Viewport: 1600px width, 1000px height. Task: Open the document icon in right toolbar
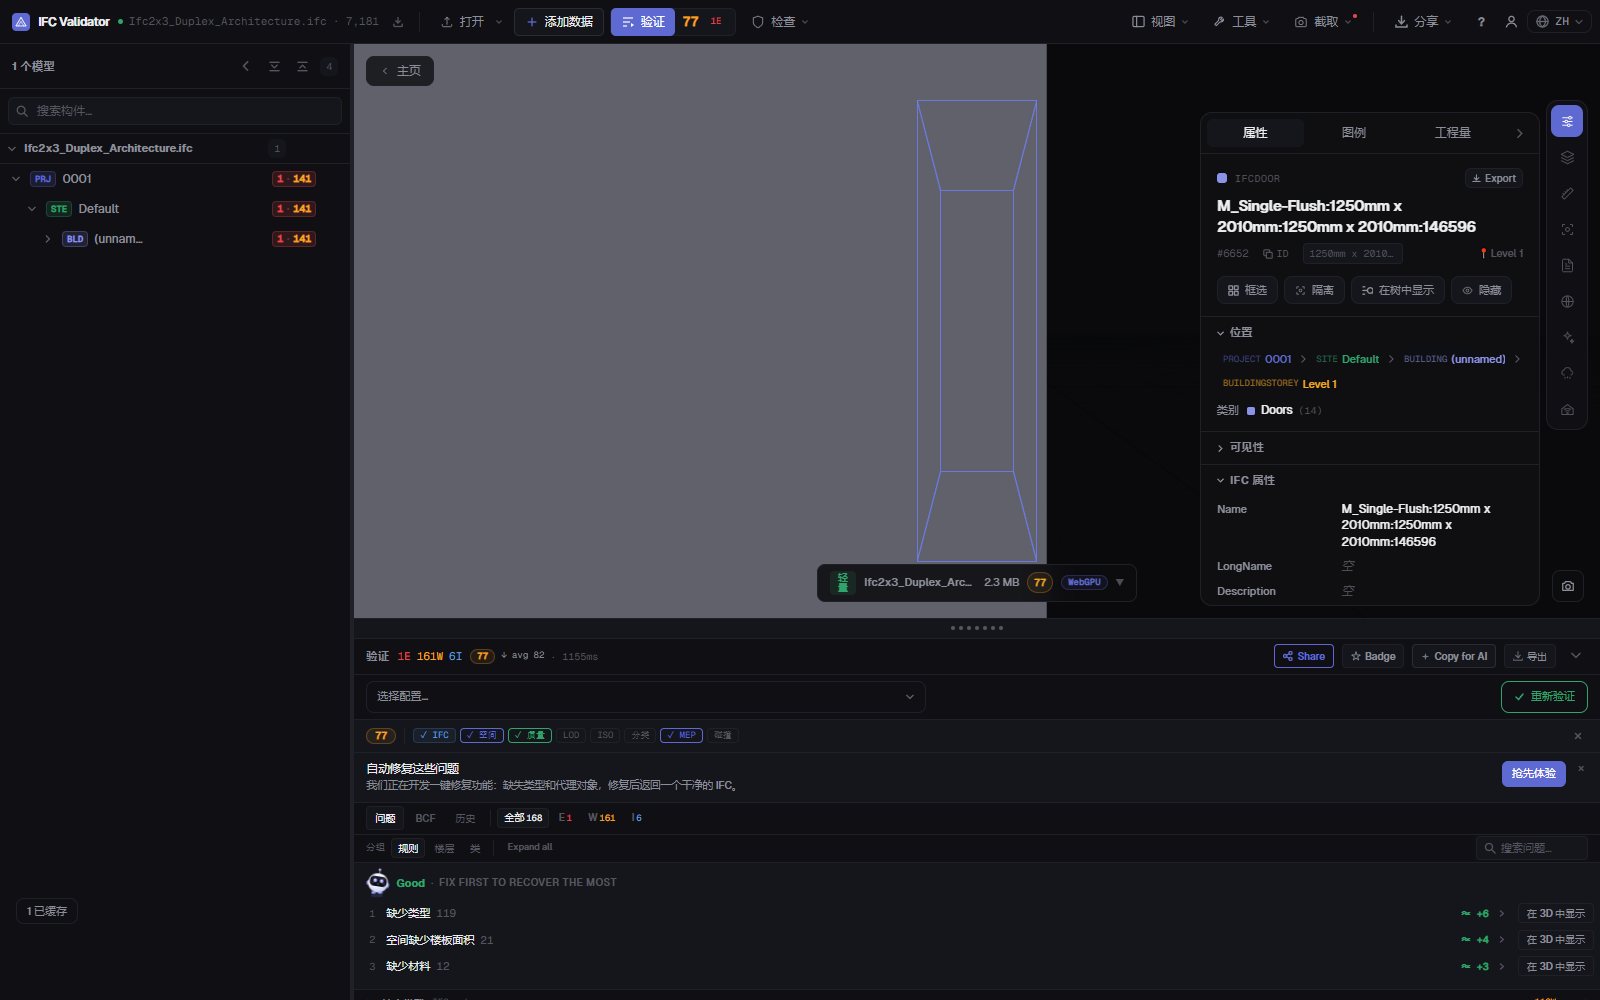[x=1567, y=266]
